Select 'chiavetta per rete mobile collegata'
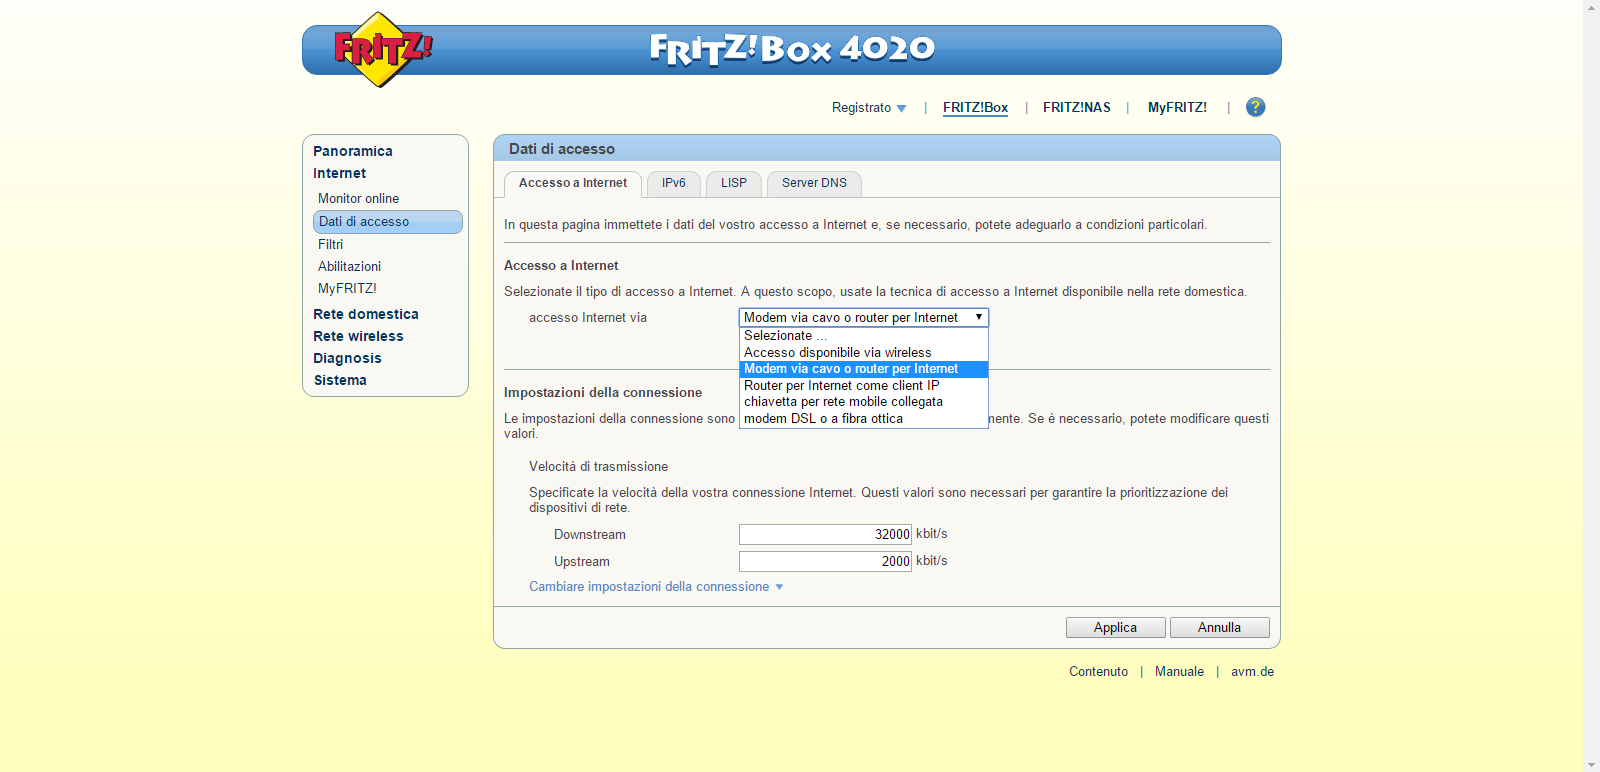 coord(843,402)
